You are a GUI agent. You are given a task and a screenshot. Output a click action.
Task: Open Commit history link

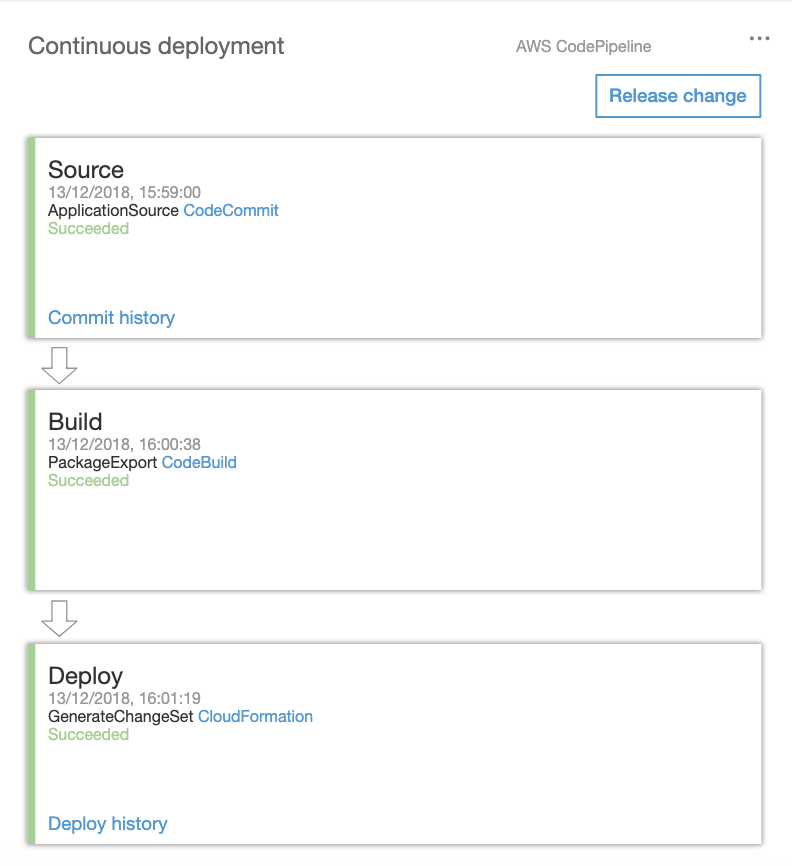[112, 318]
